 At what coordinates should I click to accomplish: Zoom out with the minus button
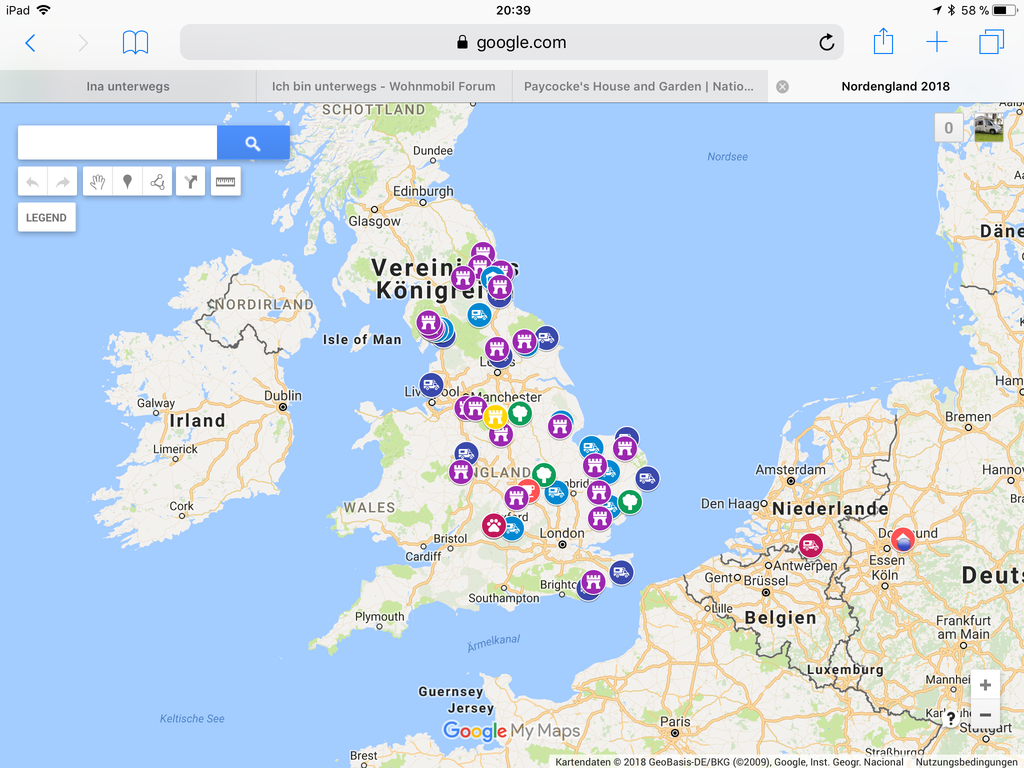tap(985, 714)
